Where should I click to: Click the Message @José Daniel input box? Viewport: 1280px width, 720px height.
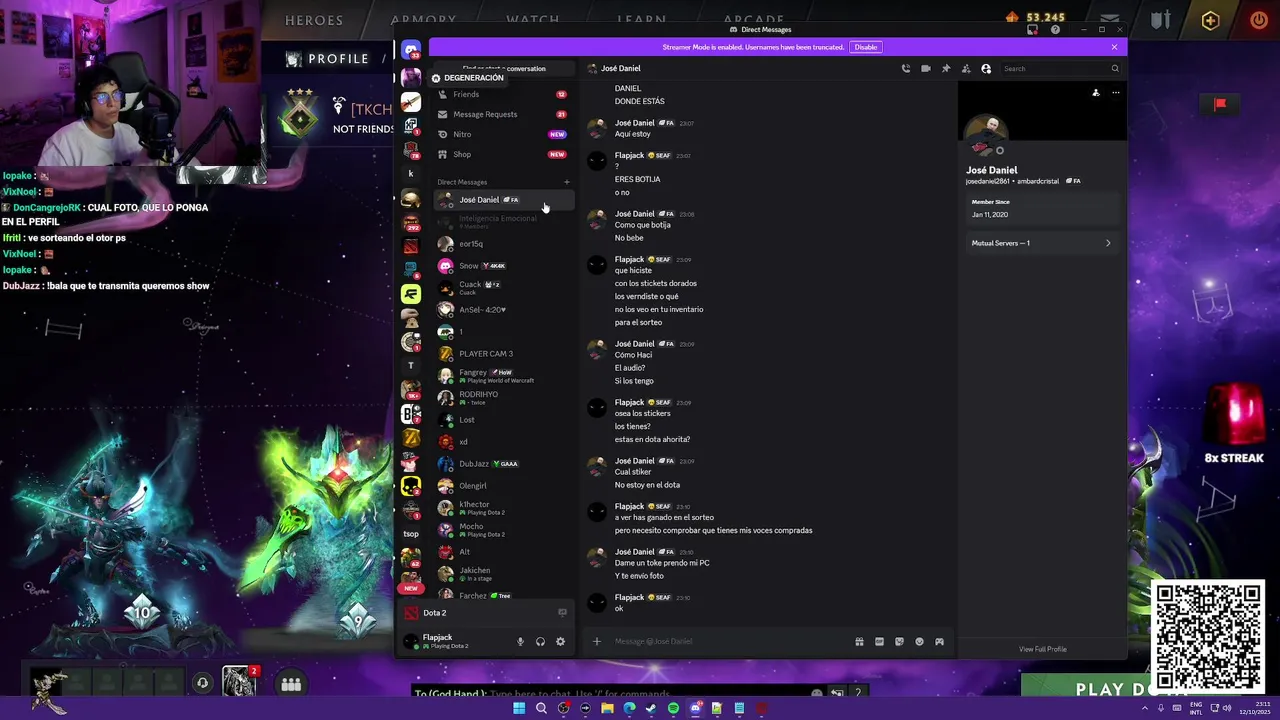(x=730, y=642)
